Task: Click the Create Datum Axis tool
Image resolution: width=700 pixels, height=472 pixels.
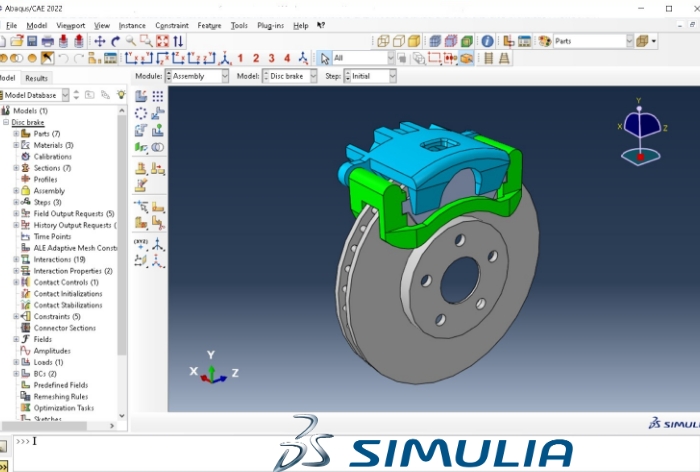Action: pyautogui.click(x=158, y=245)
